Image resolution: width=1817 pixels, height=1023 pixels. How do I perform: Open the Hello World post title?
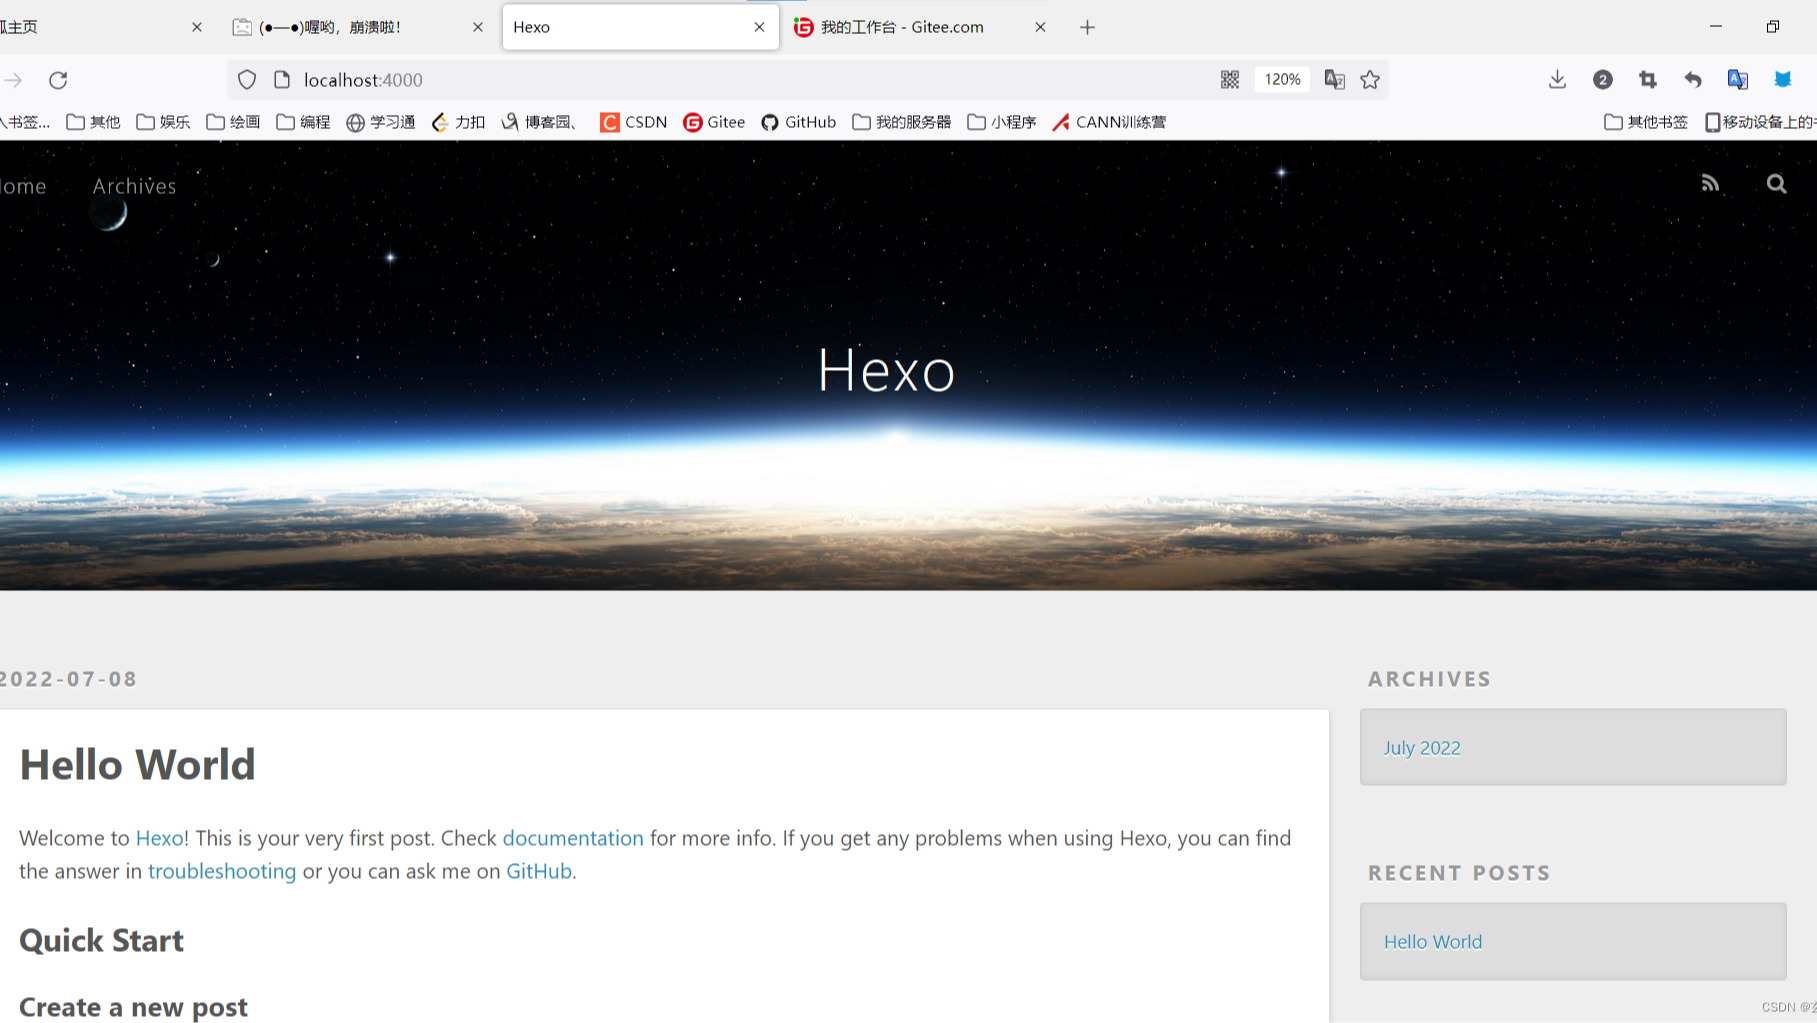click(x=137, y=764)
